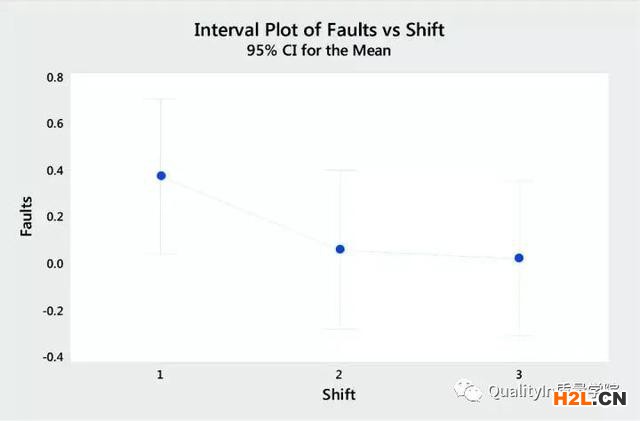Select the blue mean point for Shift 2

pyautogui.click(x=340, y=249)
